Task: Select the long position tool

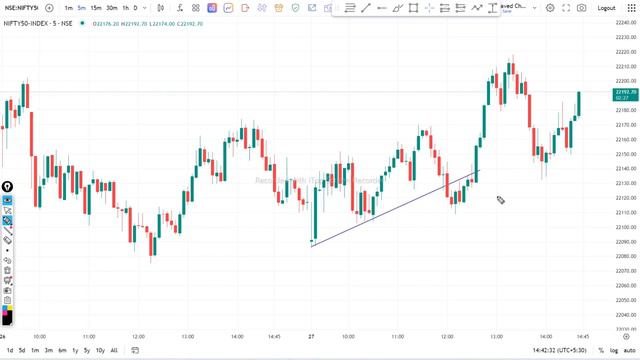Action: coord(445,8)
